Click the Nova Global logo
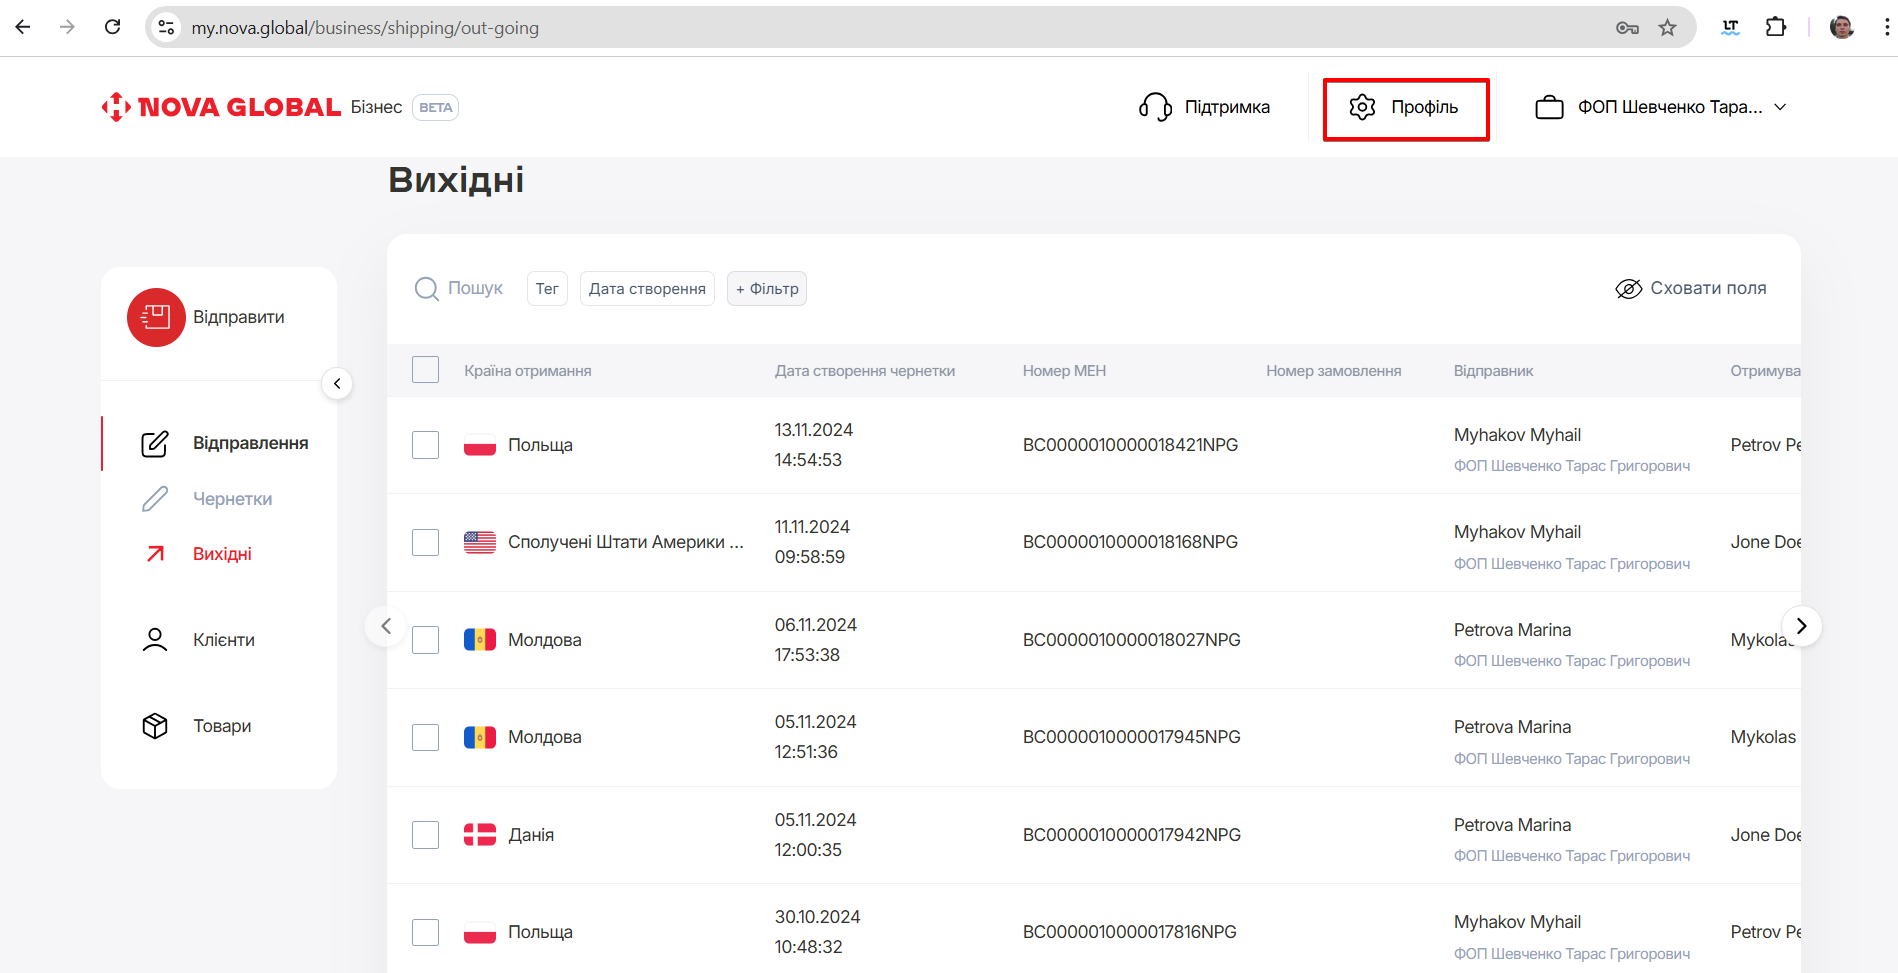 pos(222,107)
